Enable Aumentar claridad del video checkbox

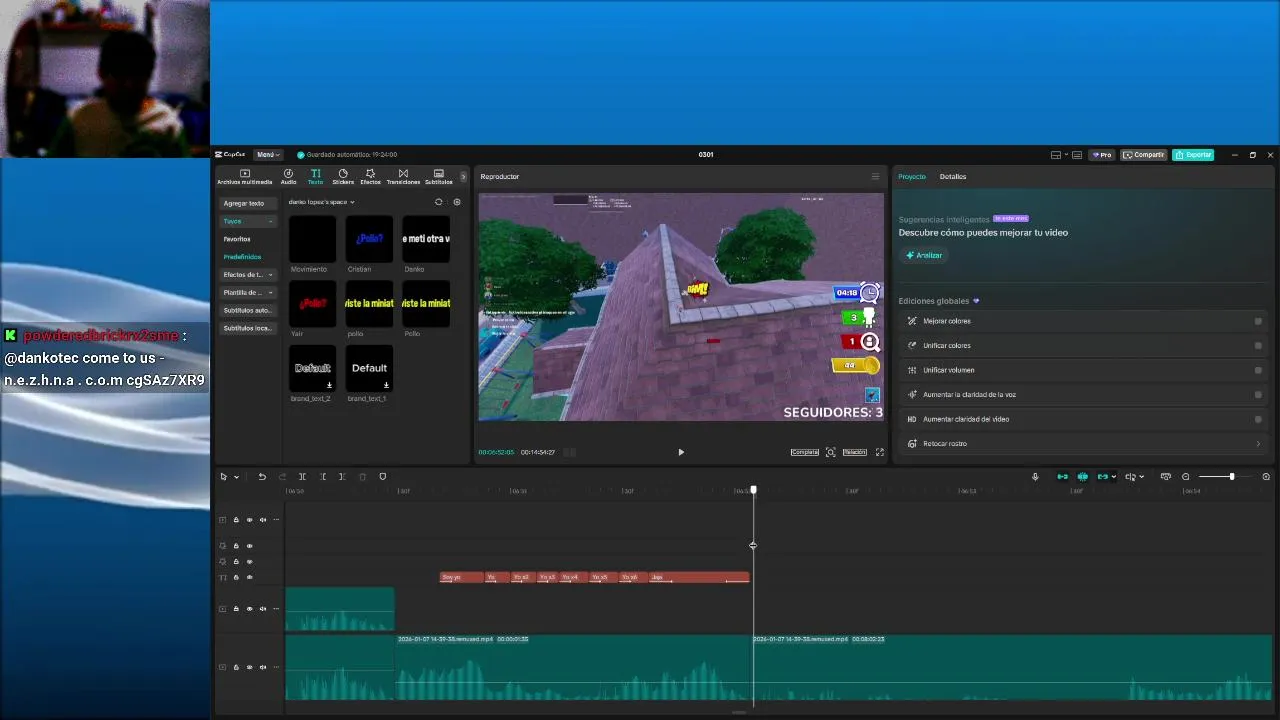click(x=1258, y=419)
